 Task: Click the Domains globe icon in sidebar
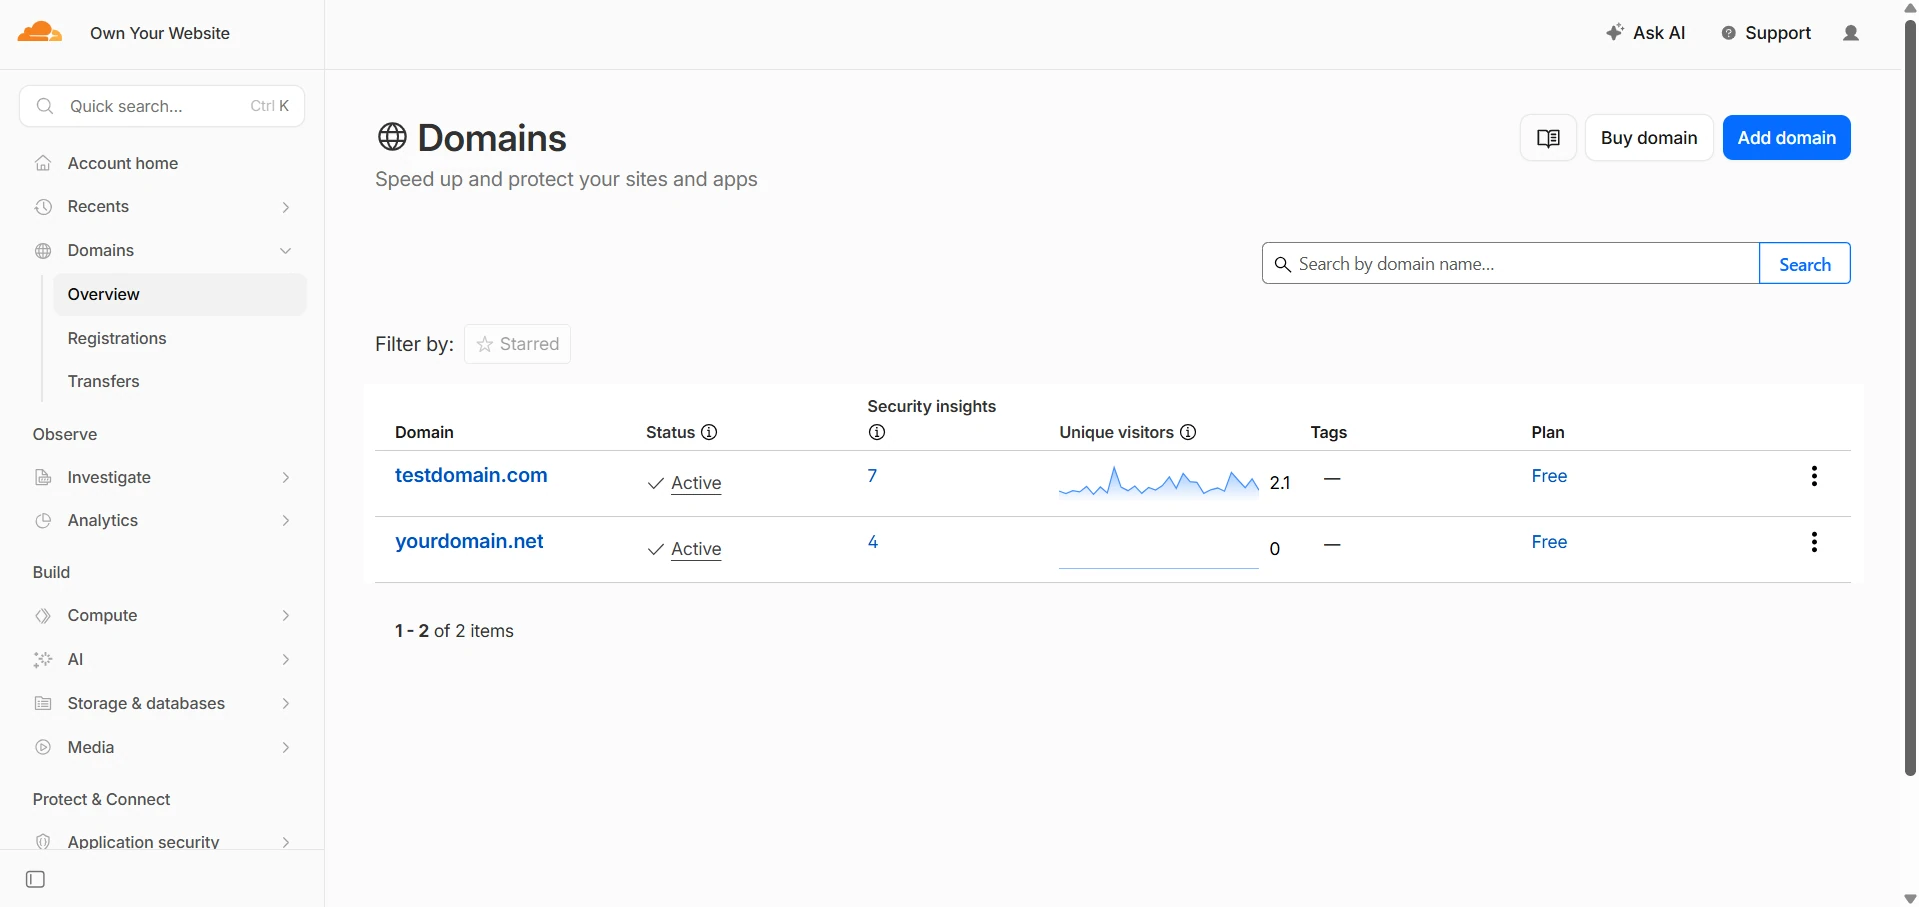click(43, 251)
